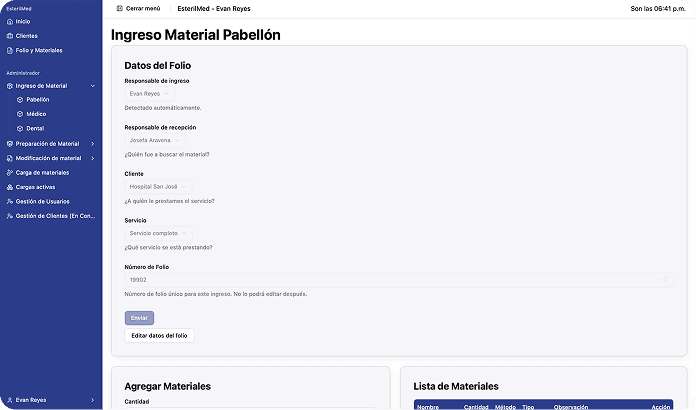Click the Ingreso de Material box icon
The width and height of the screenshot is (696, 410).
(x=10, y=86)
